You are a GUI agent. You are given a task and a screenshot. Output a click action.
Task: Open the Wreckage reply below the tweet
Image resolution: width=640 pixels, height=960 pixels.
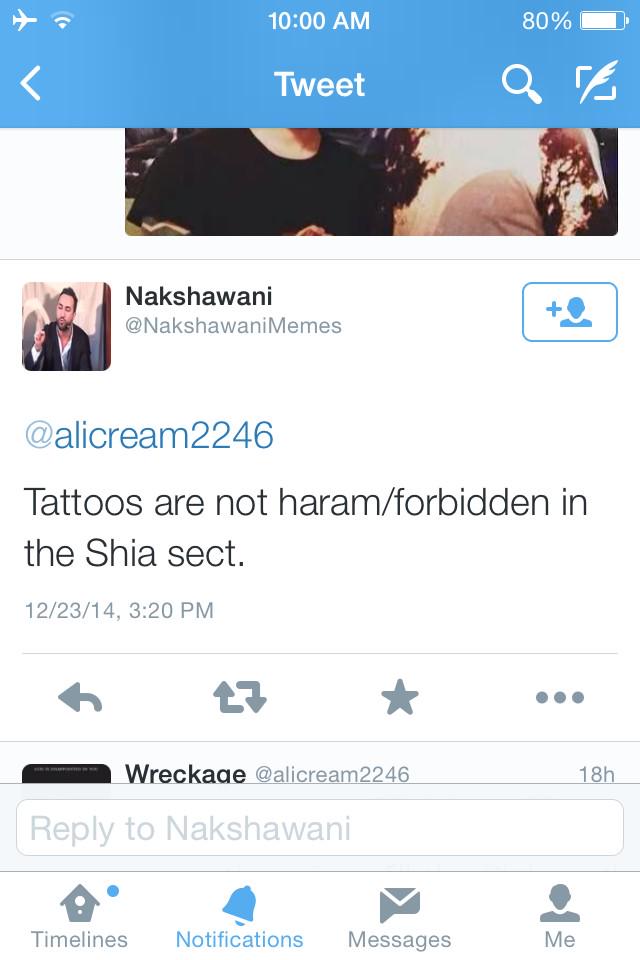[x=320, y=771]
